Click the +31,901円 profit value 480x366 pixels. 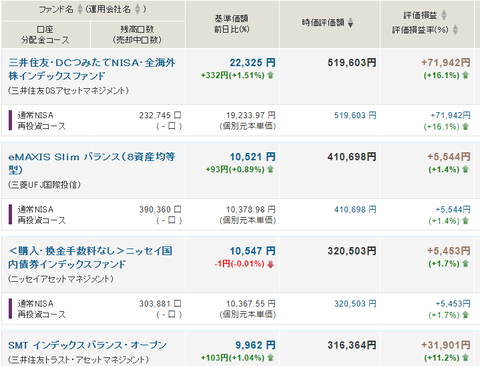tap(446, 345)
